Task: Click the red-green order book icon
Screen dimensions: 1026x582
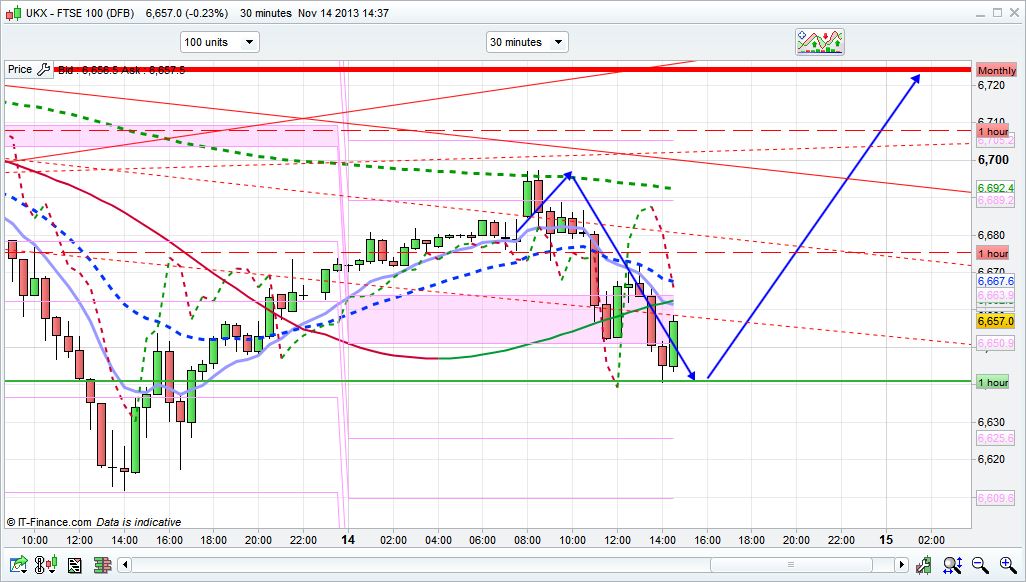Action: tap(100, 565)
